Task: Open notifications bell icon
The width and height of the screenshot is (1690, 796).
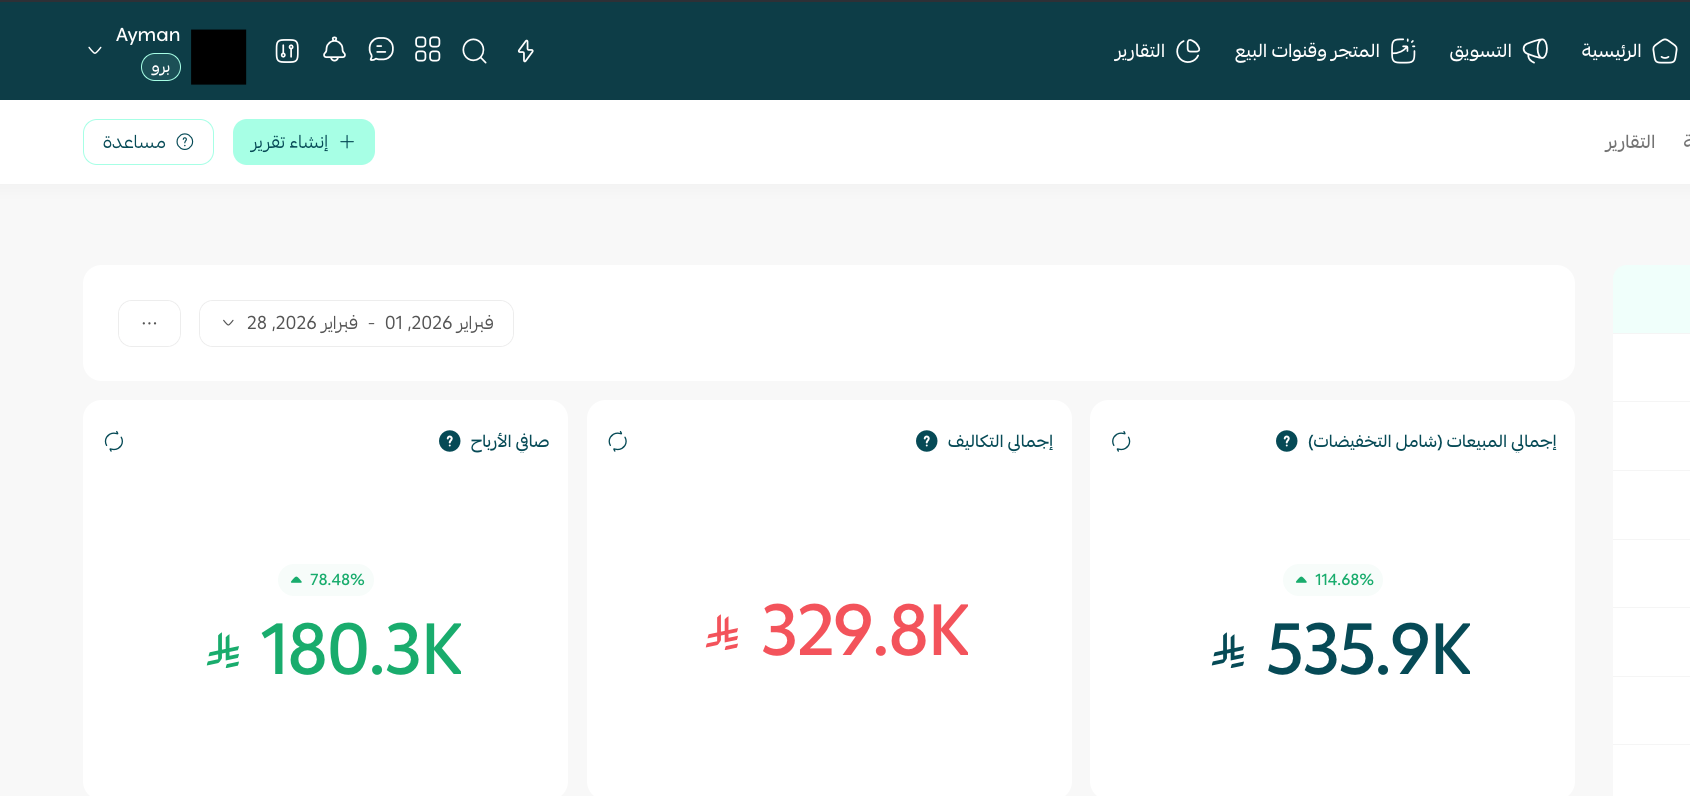Action: [x=334, y=50]
